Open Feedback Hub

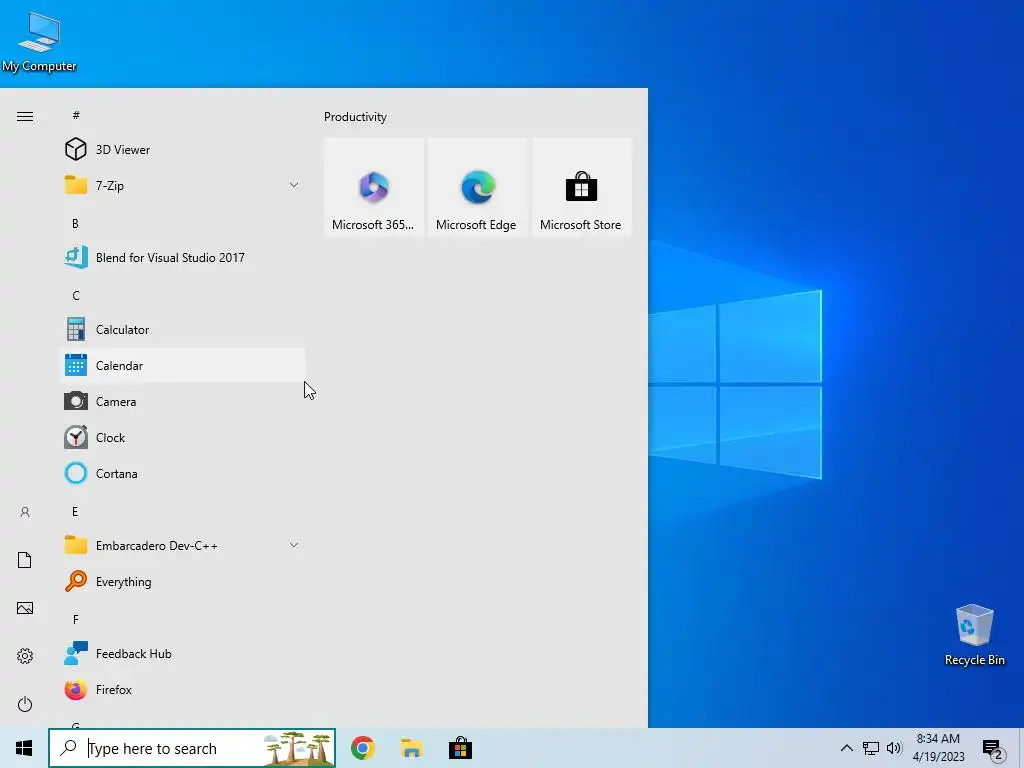click(x=183, y=654)
